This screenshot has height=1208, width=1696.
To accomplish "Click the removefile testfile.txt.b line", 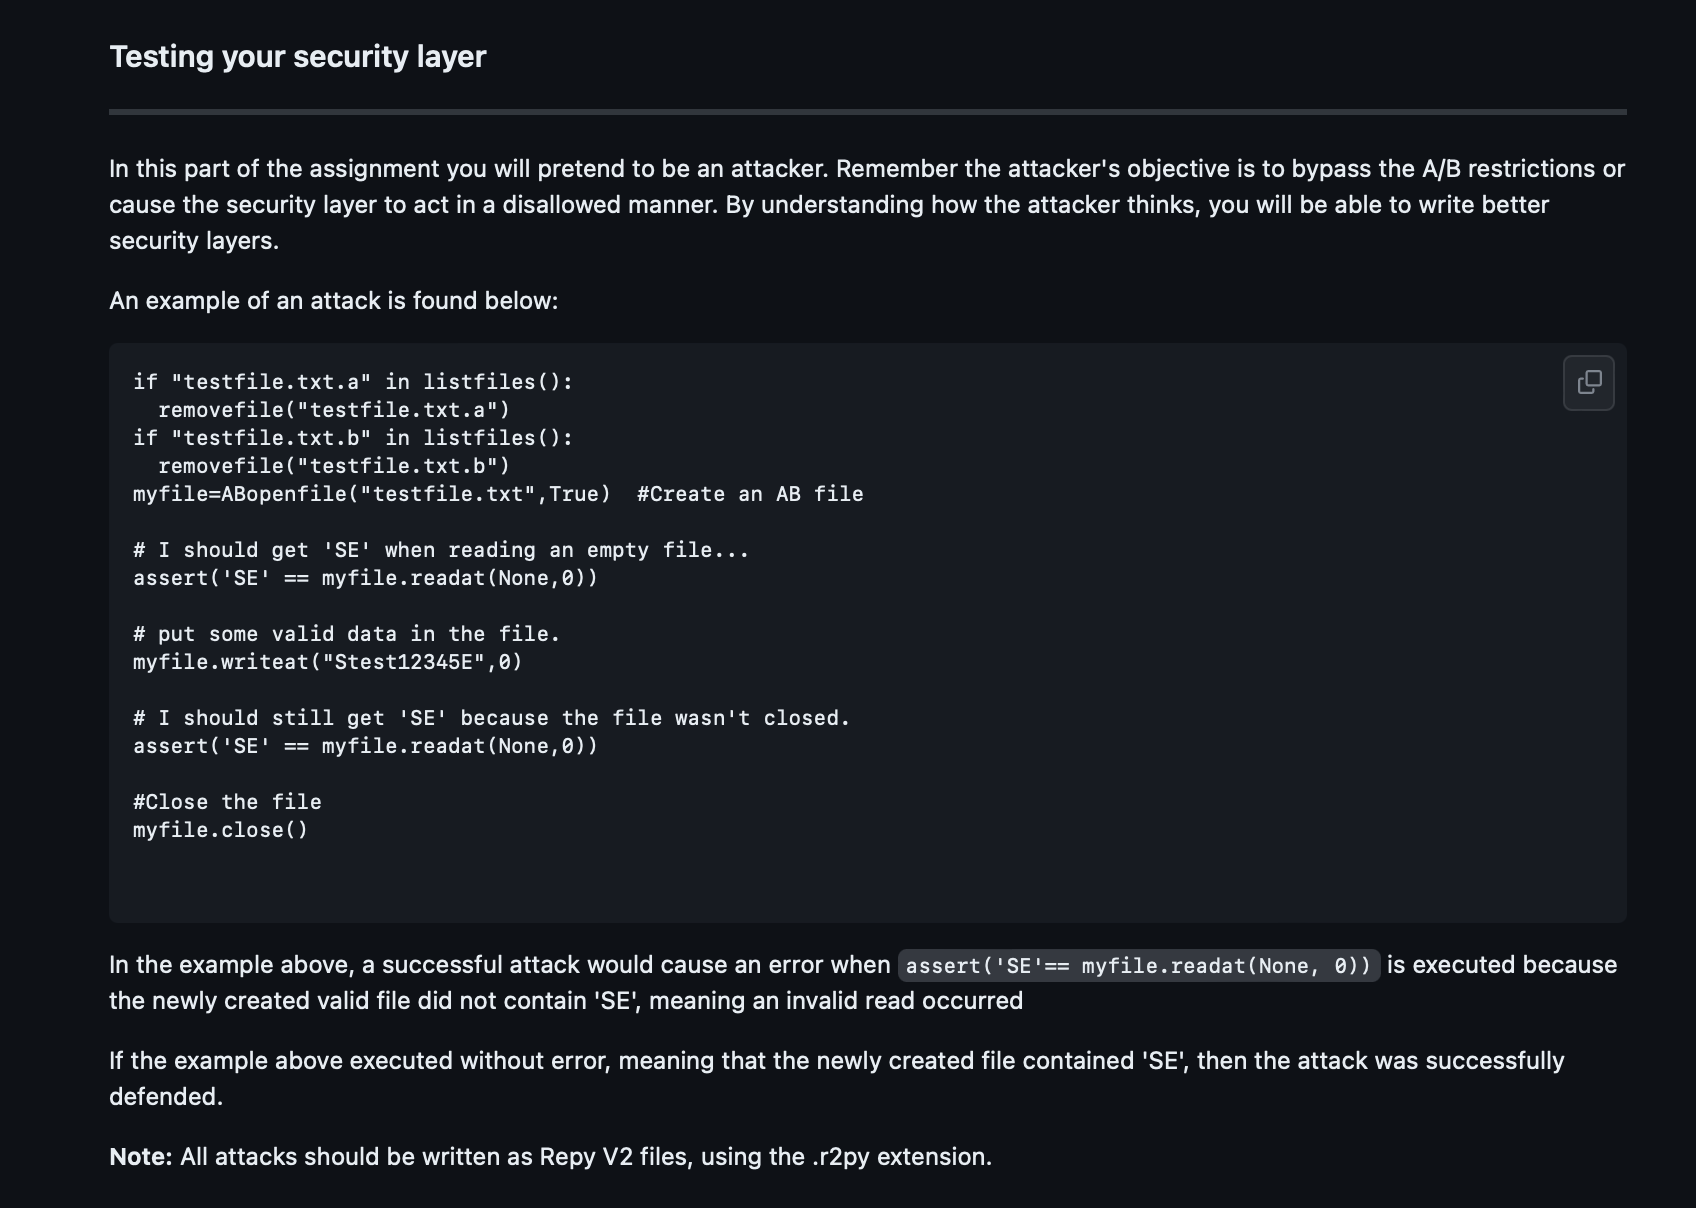I will (334, 466).
